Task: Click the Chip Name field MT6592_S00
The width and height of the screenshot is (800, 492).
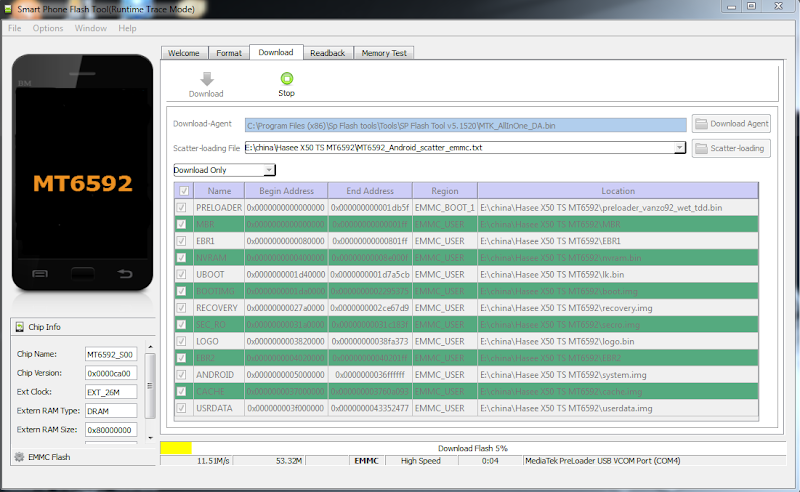Action: pos(111,354)
